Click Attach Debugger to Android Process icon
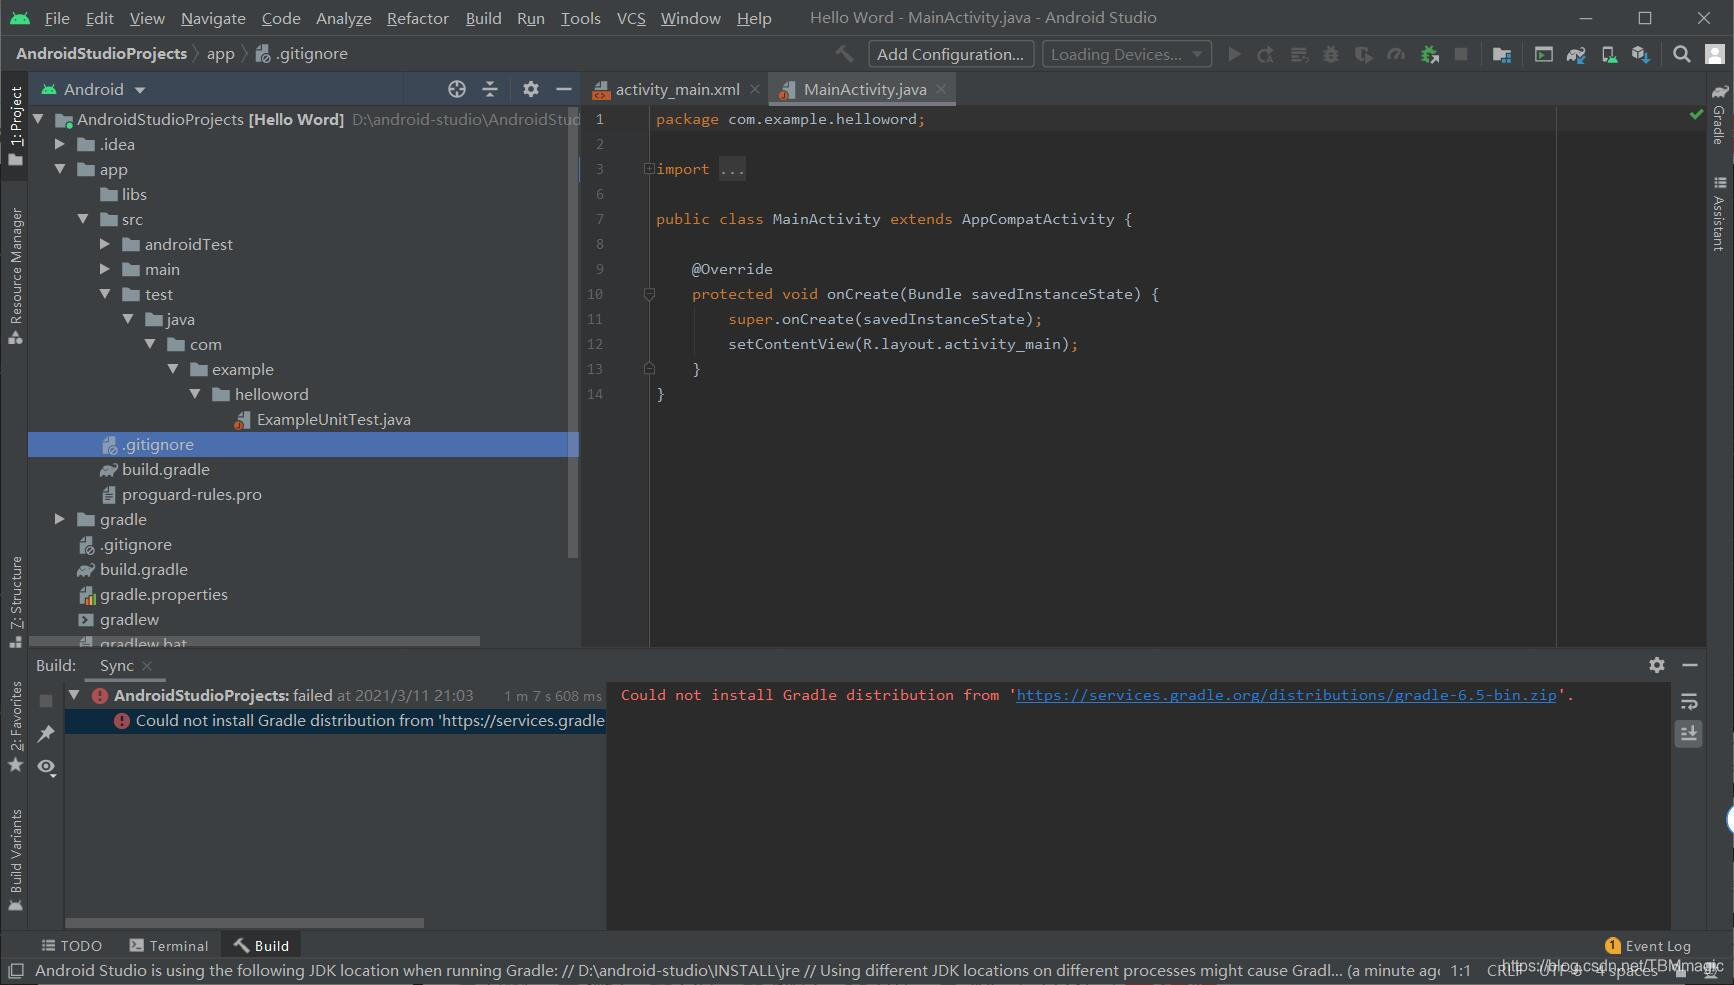 coord(1430,54)
